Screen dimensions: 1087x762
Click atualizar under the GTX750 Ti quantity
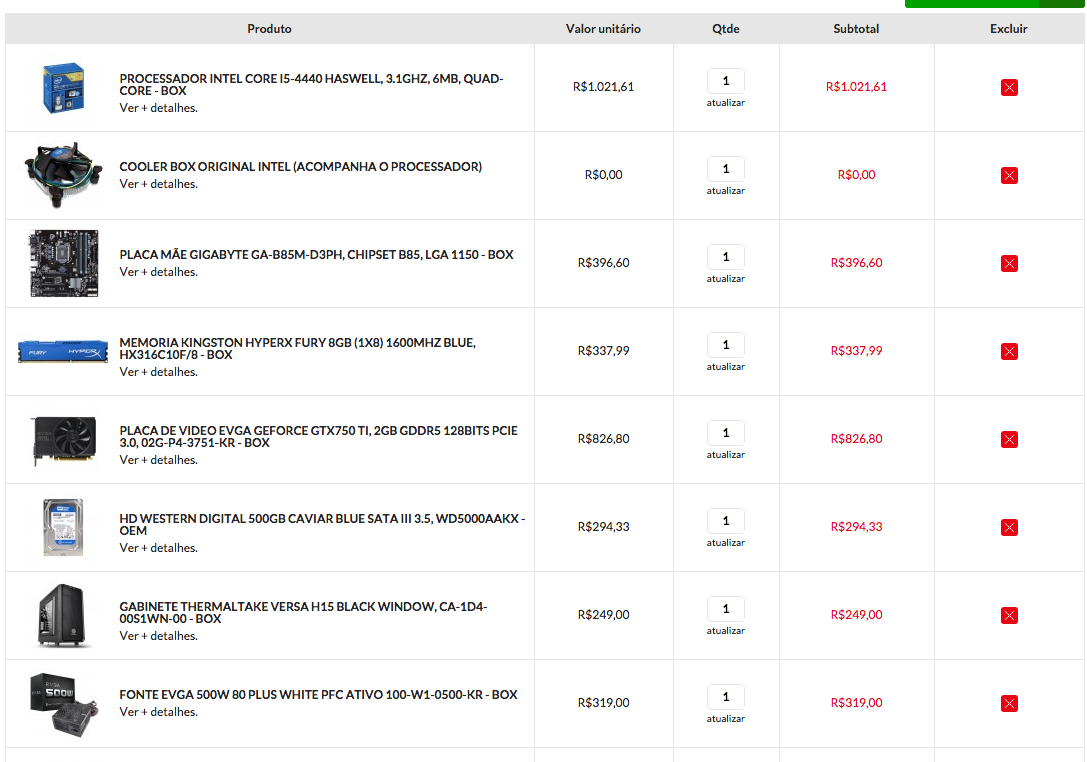tap(726, 455)
